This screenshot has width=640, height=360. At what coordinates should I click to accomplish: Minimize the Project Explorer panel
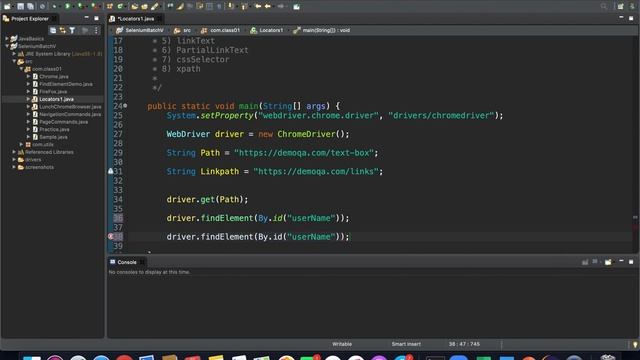(87, 18)
